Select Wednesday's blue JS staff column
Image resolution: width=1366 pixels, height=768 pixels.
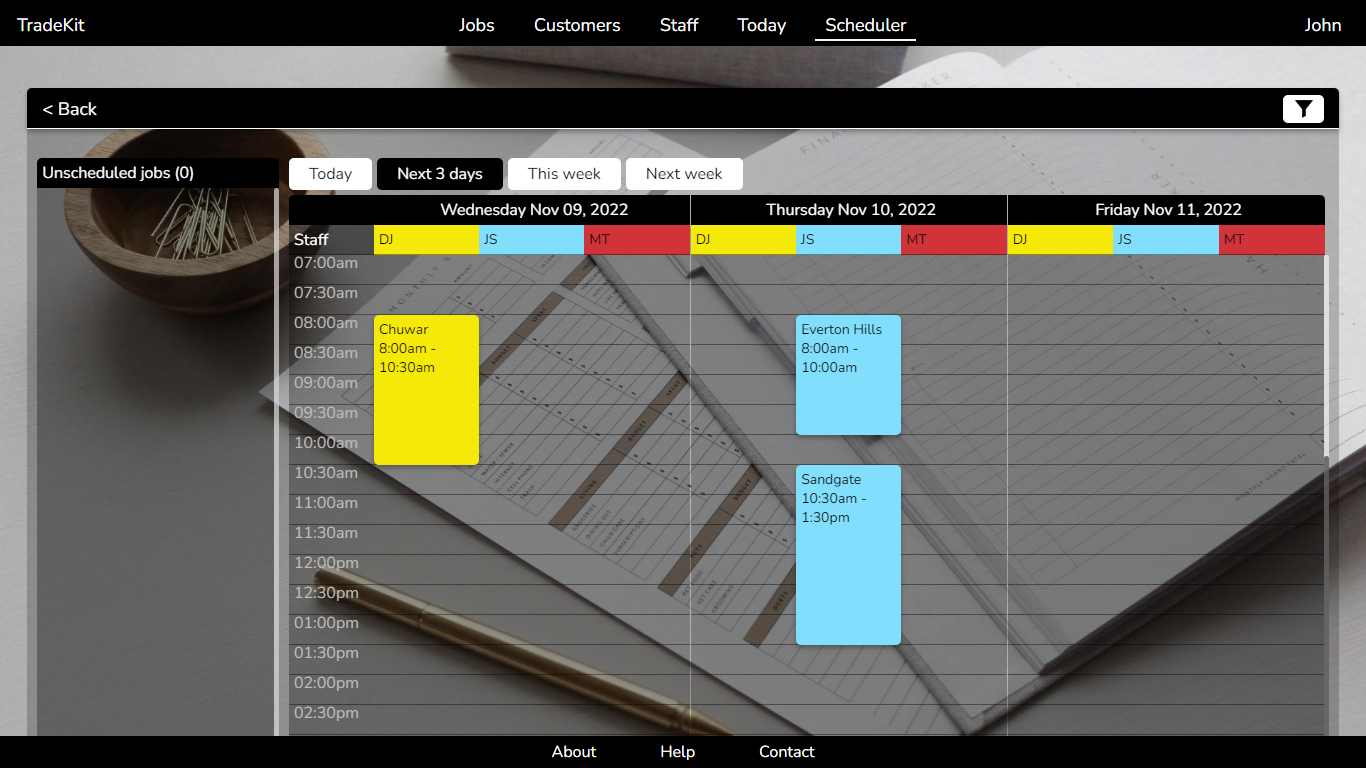tap(532, 240)
